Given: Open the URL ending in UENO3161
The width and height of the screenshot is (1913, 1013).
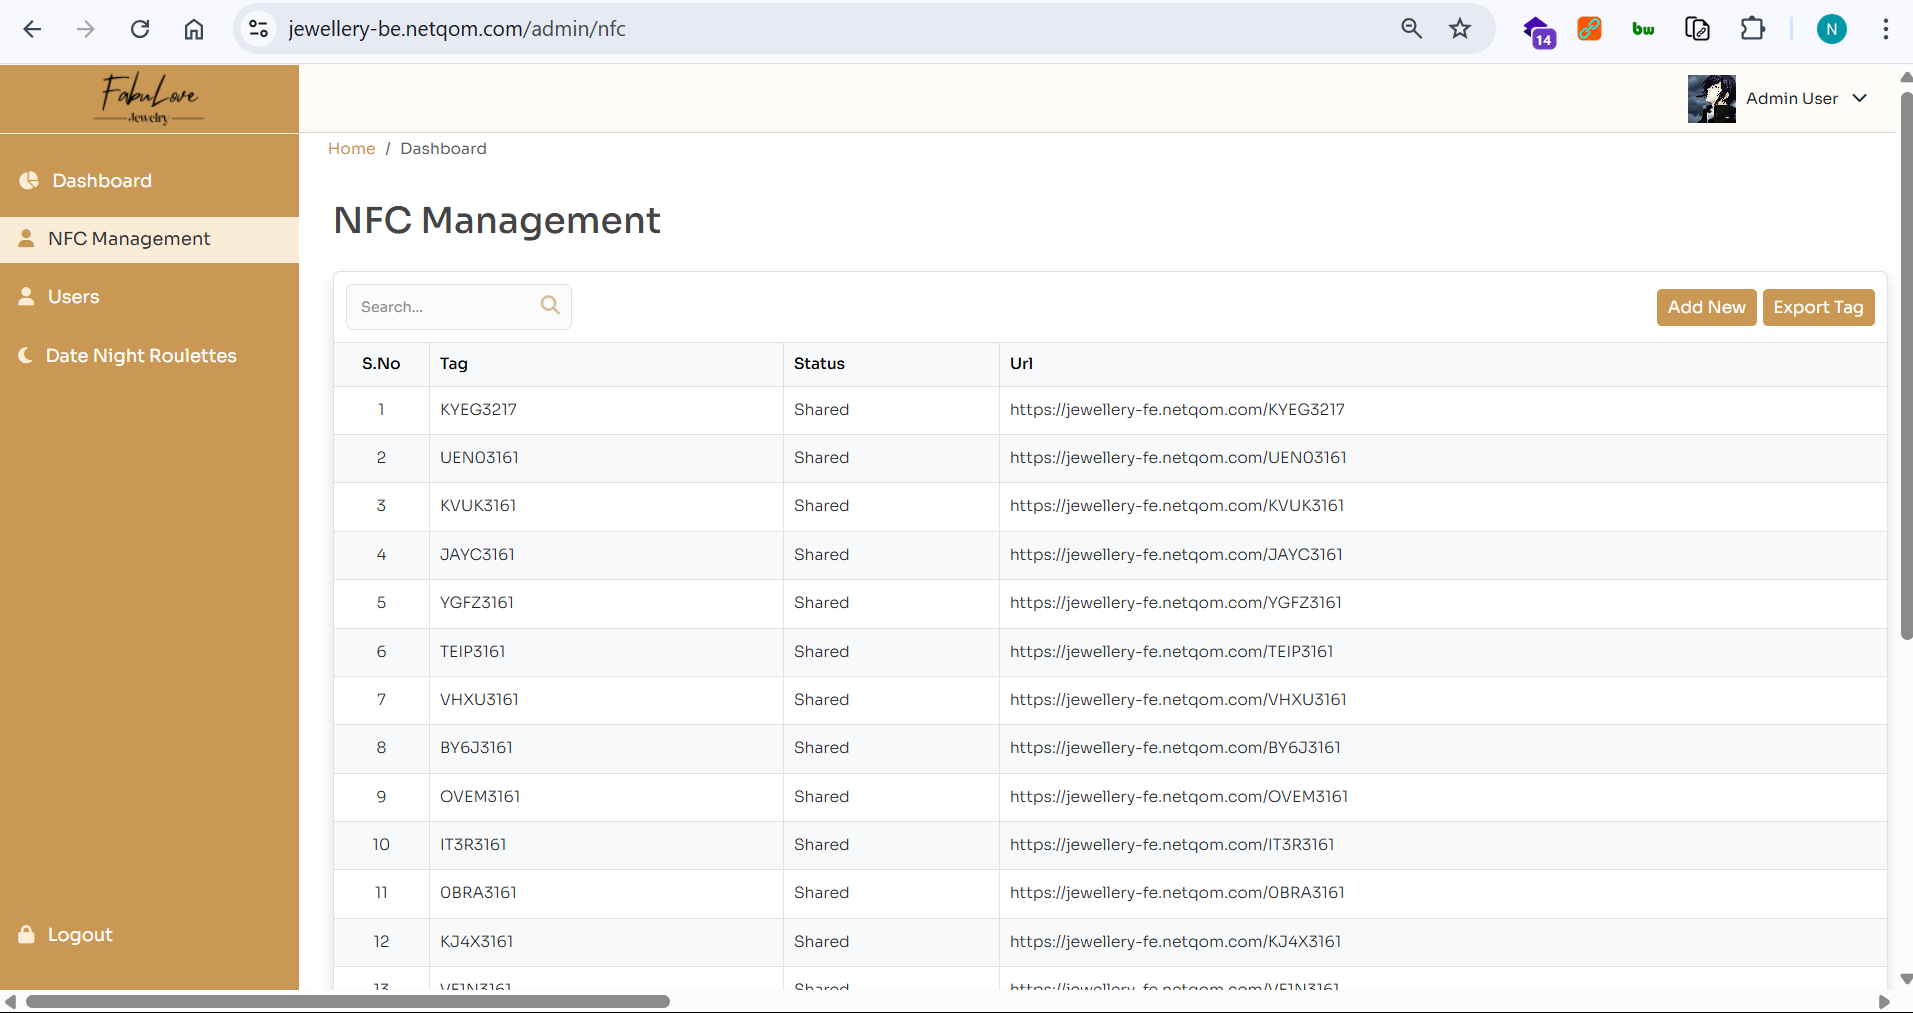Looking at the screenshot, I should pos(1178,457).
